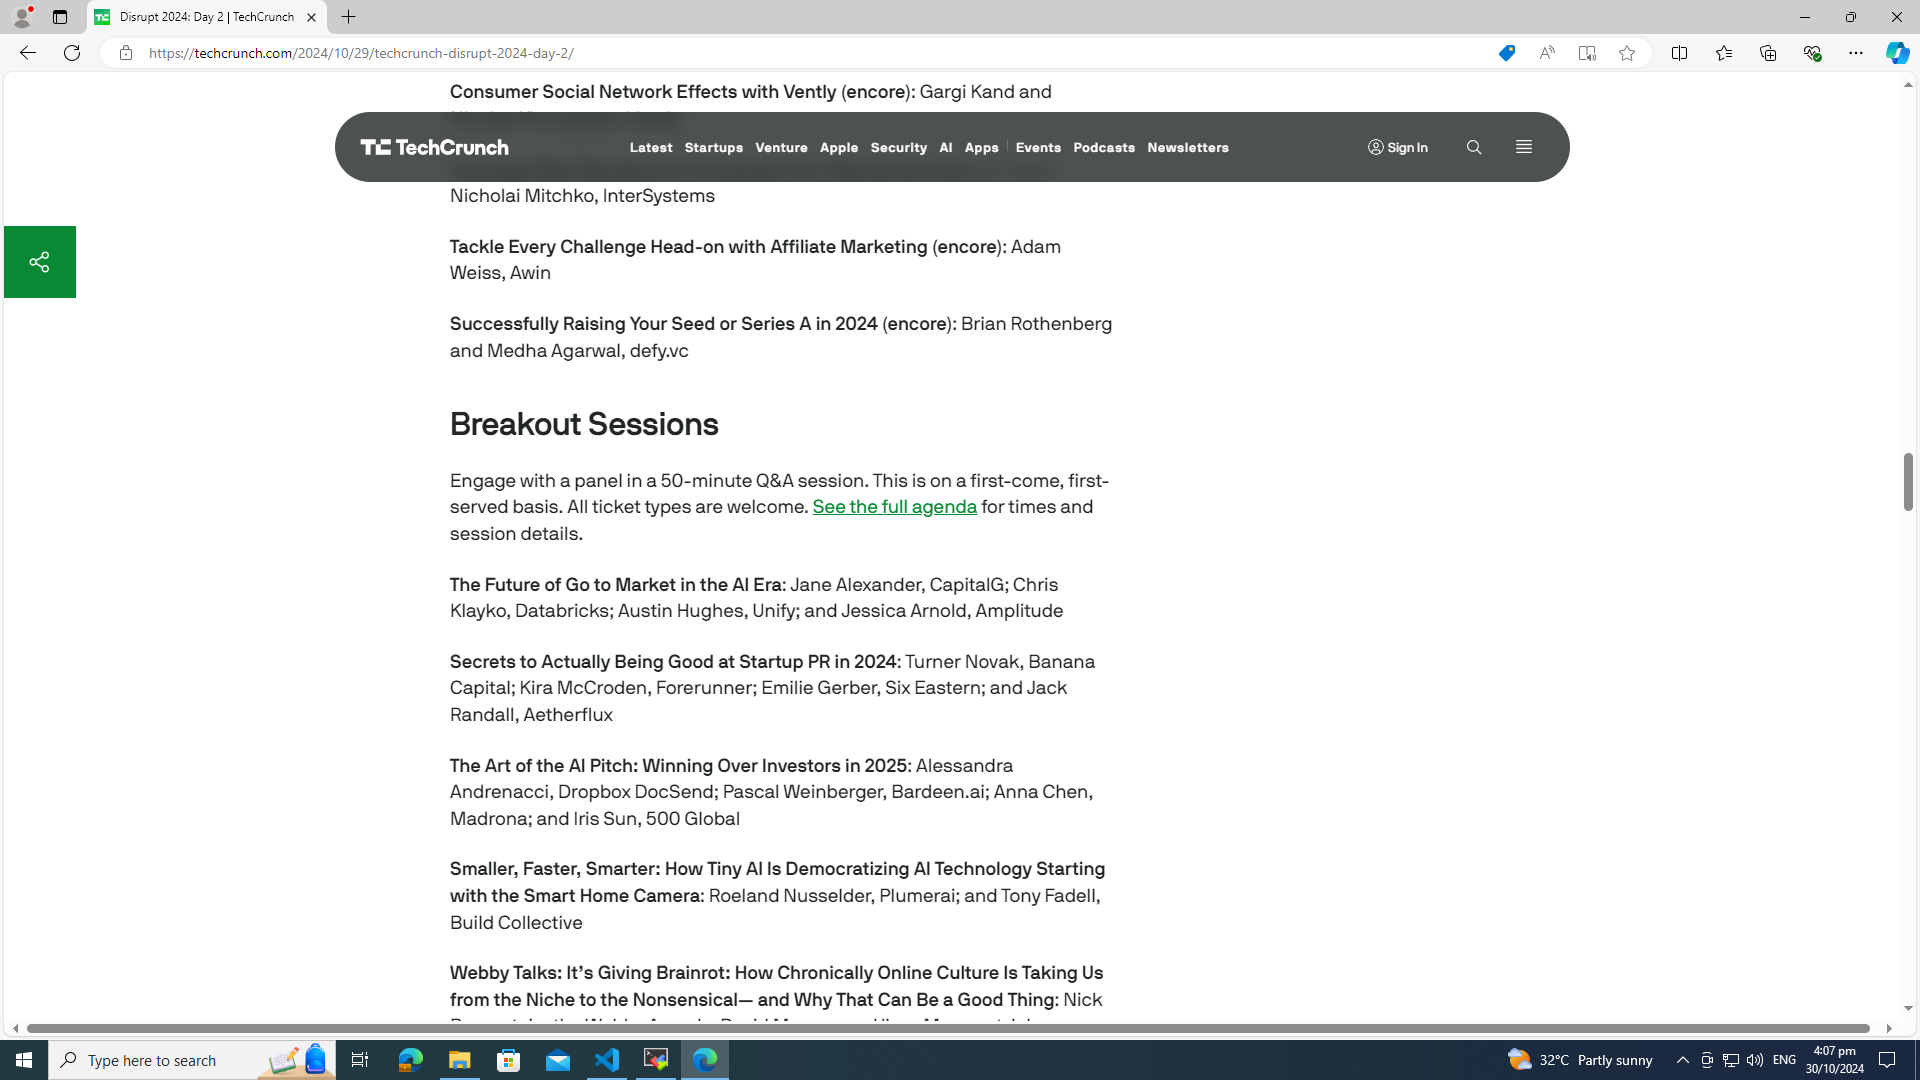1920x1080 pixels.
Task: Open browser Collections icon
Action: pyautogui.click(x=1767, y=53)
